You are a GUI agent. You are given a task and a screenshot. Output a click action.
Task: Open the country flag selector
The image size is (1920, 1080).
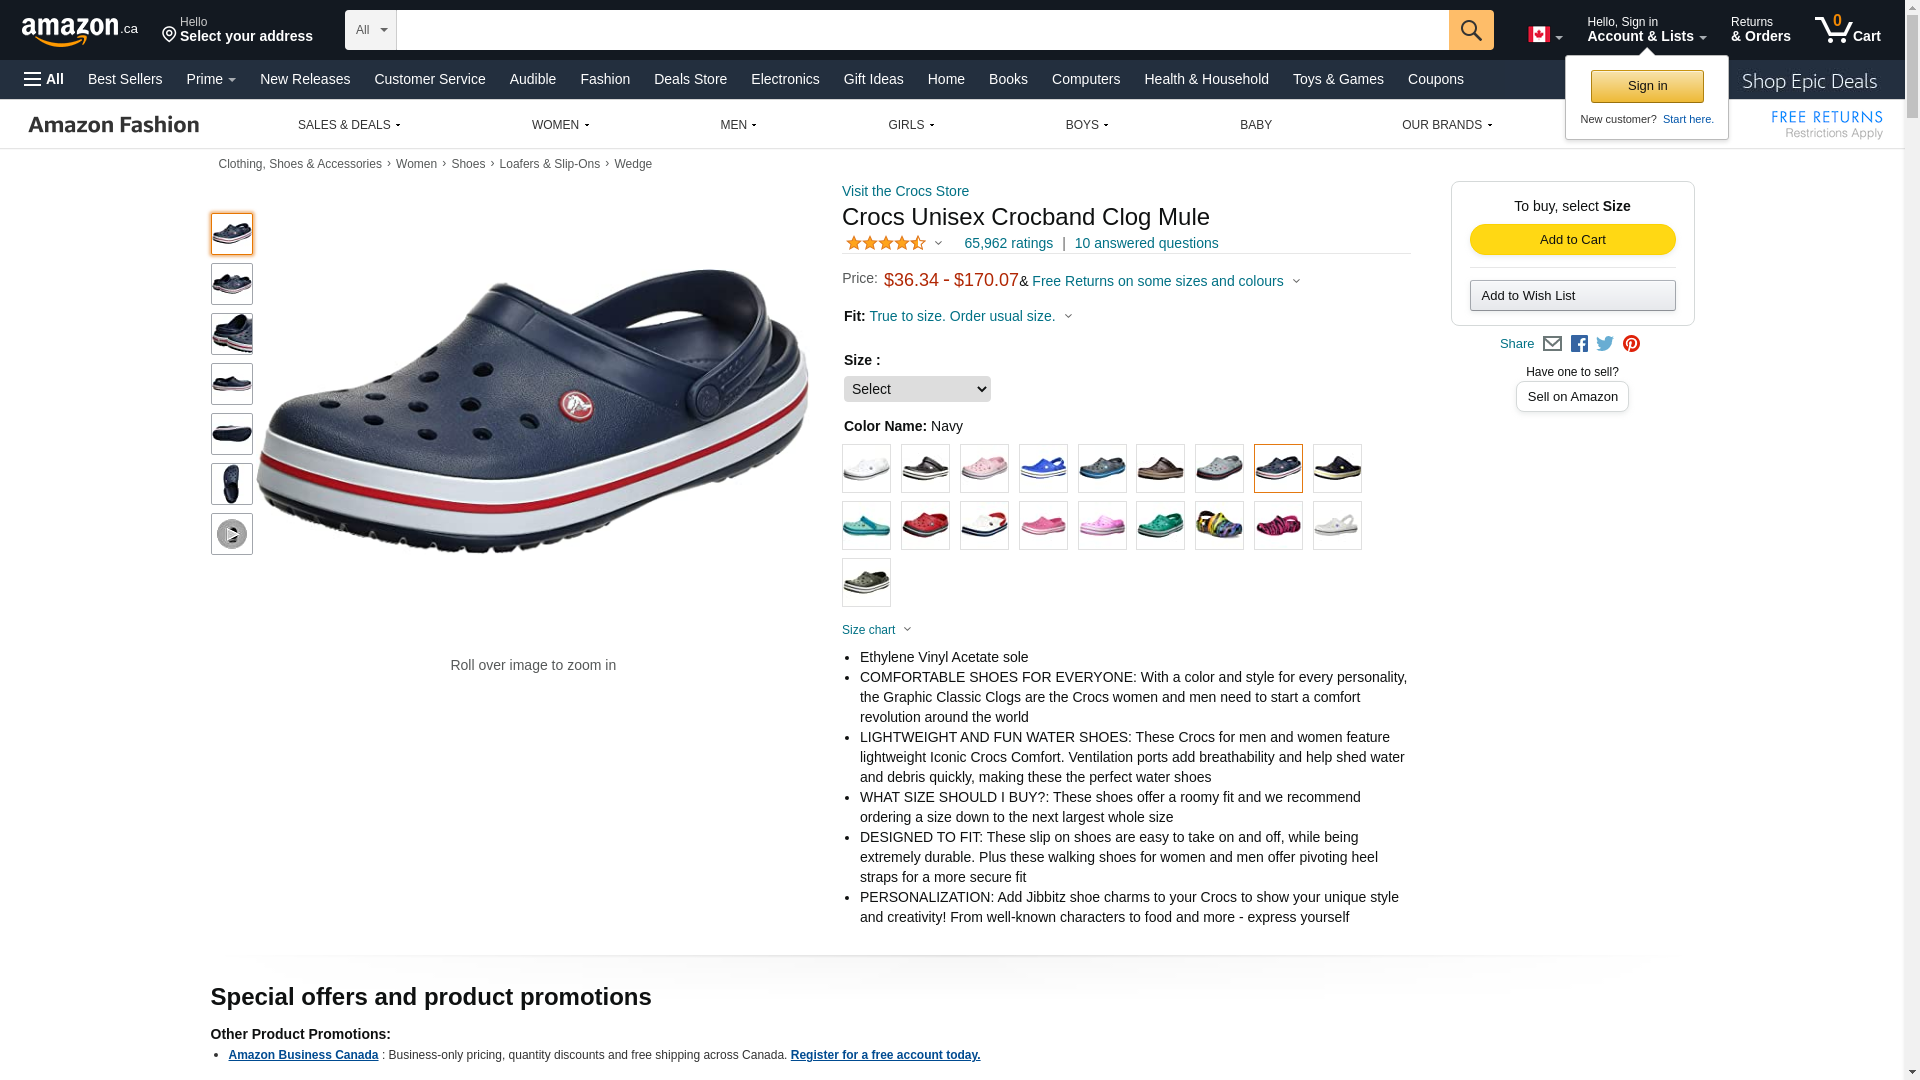pos(1545,35)
